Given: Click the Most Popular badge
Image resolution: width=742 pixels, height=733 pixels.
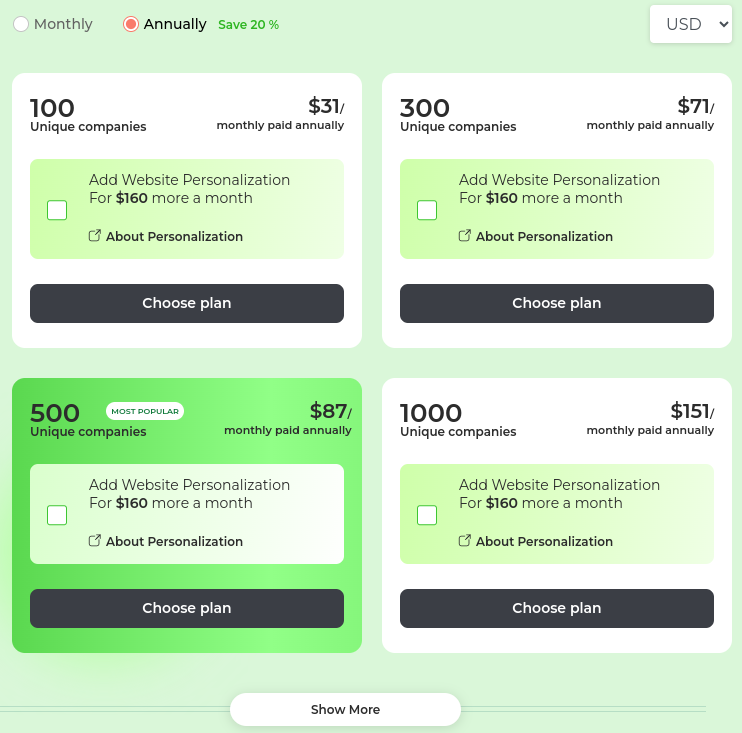Looking at the screenshot, I should click(145, 411).
